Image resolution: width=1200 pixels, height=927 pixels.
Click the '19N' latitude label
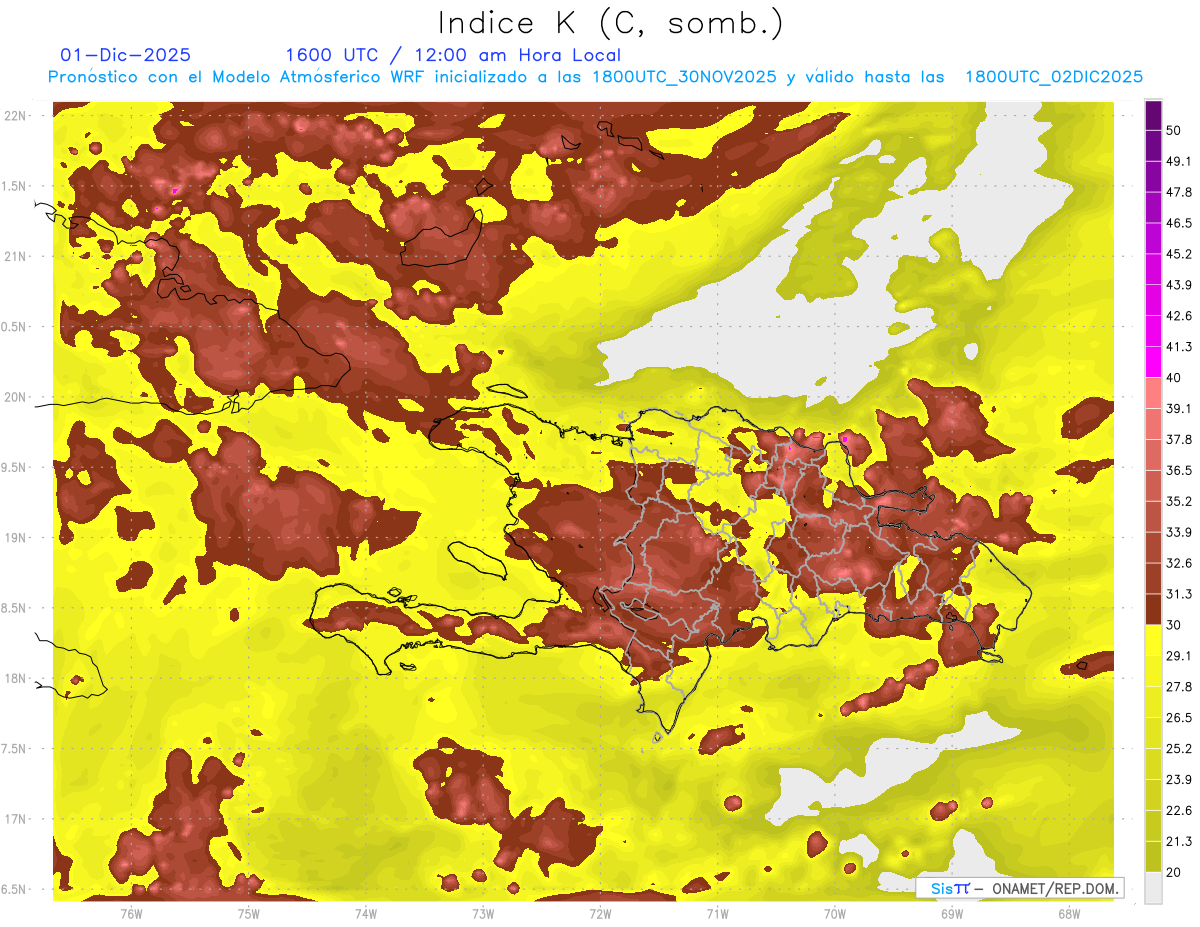[x=15, y=537]
